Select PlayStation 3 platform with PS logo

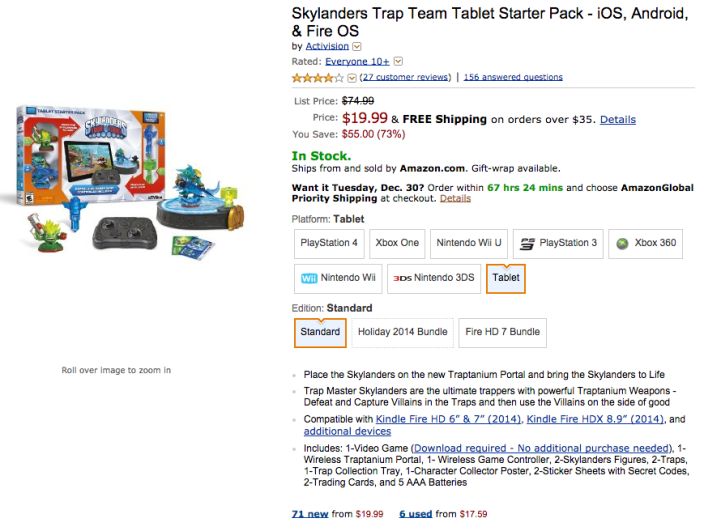click(558, 243)
